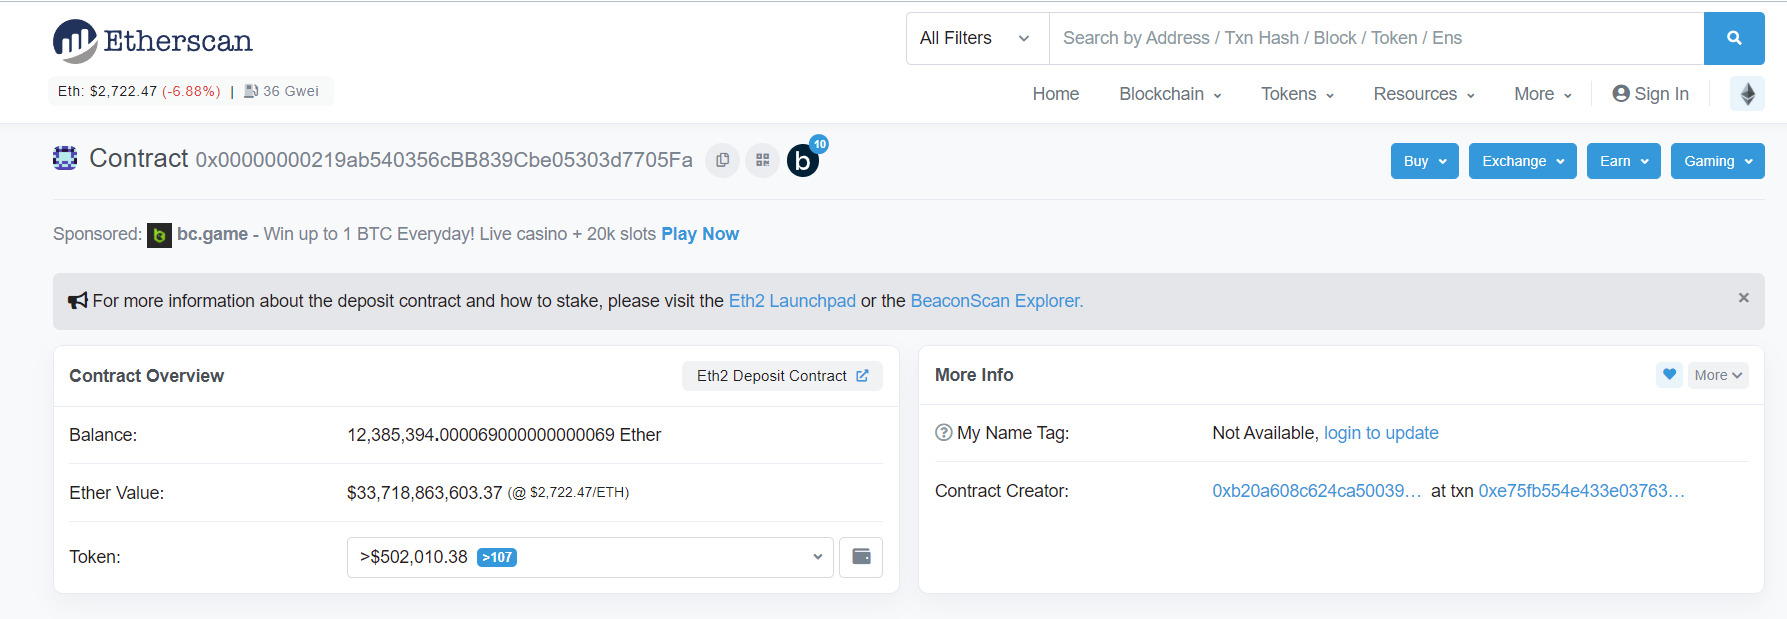Click the Ether Value $33,718,863,603.37

424,493
